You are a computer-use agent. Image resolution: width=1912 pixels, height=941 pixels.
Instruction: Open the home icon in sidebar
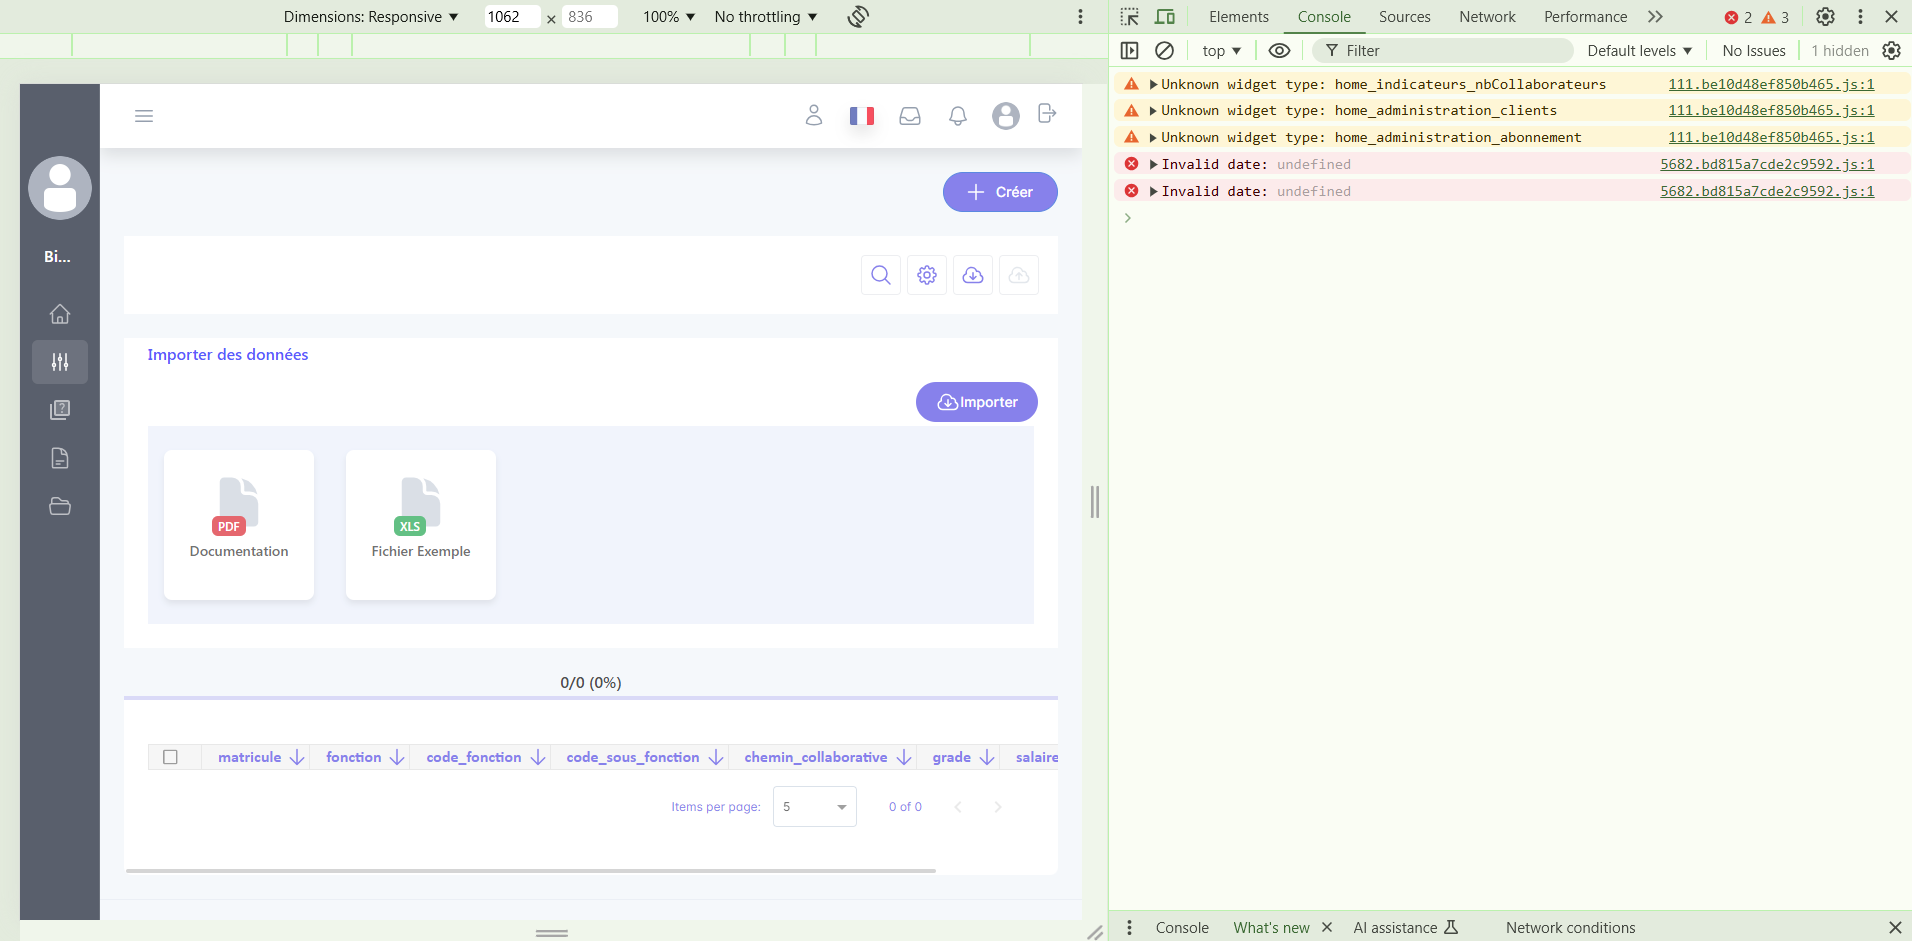tap(60, 314)
